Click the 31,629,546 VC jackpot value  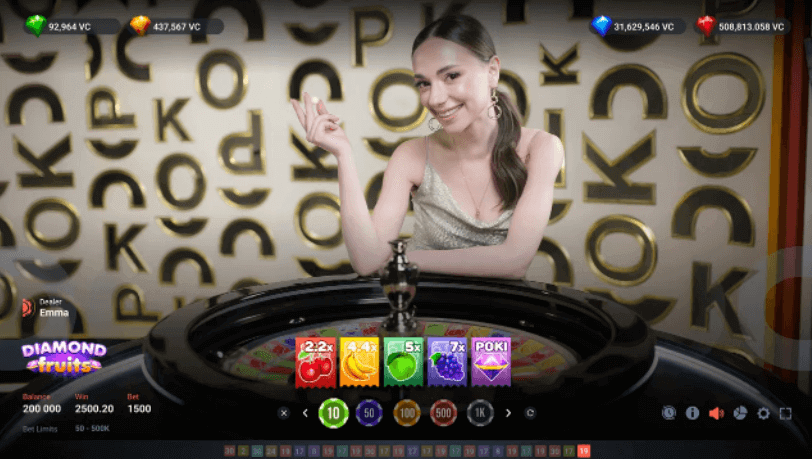(x=644, y=27)
